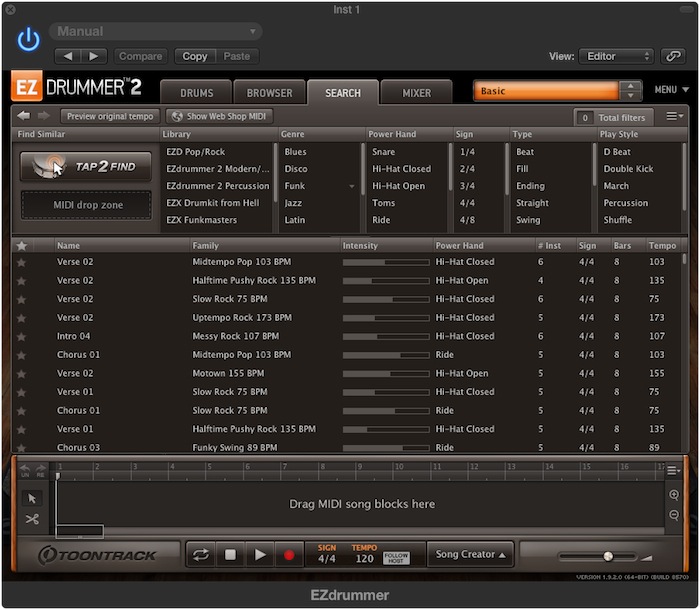
Task: Click the timeline Undo icon
Action: click(x=25, y=470)
